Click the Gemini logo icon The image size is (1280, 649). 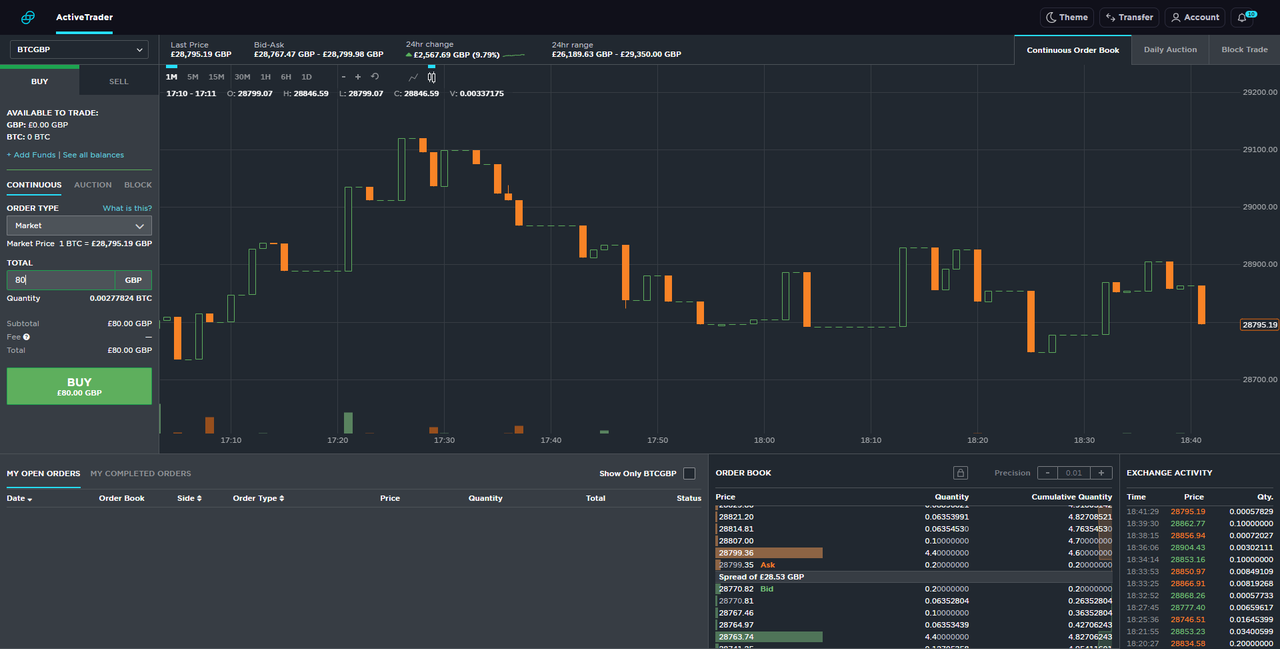[x=28, y=17]
